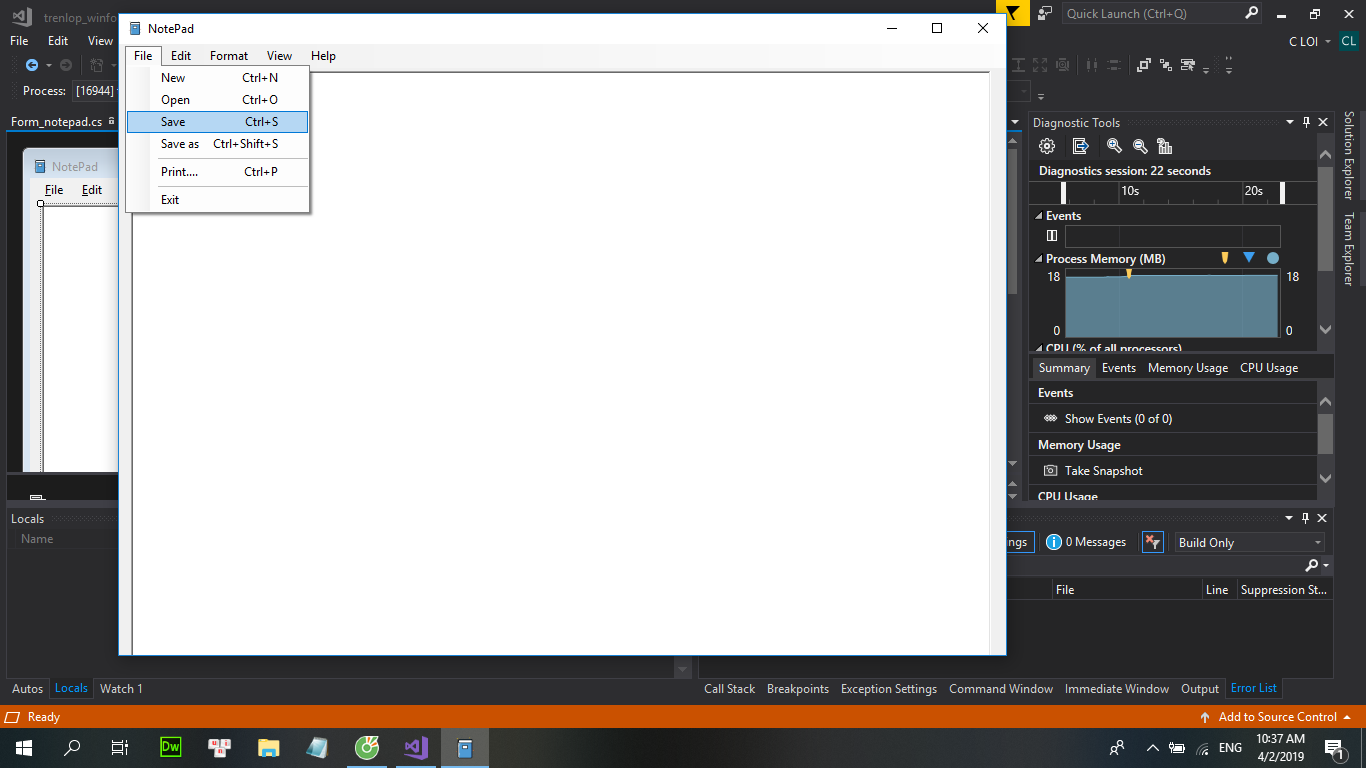
Task: Pause the Events track in diagnostics
Action: (x=1051, y=236)
